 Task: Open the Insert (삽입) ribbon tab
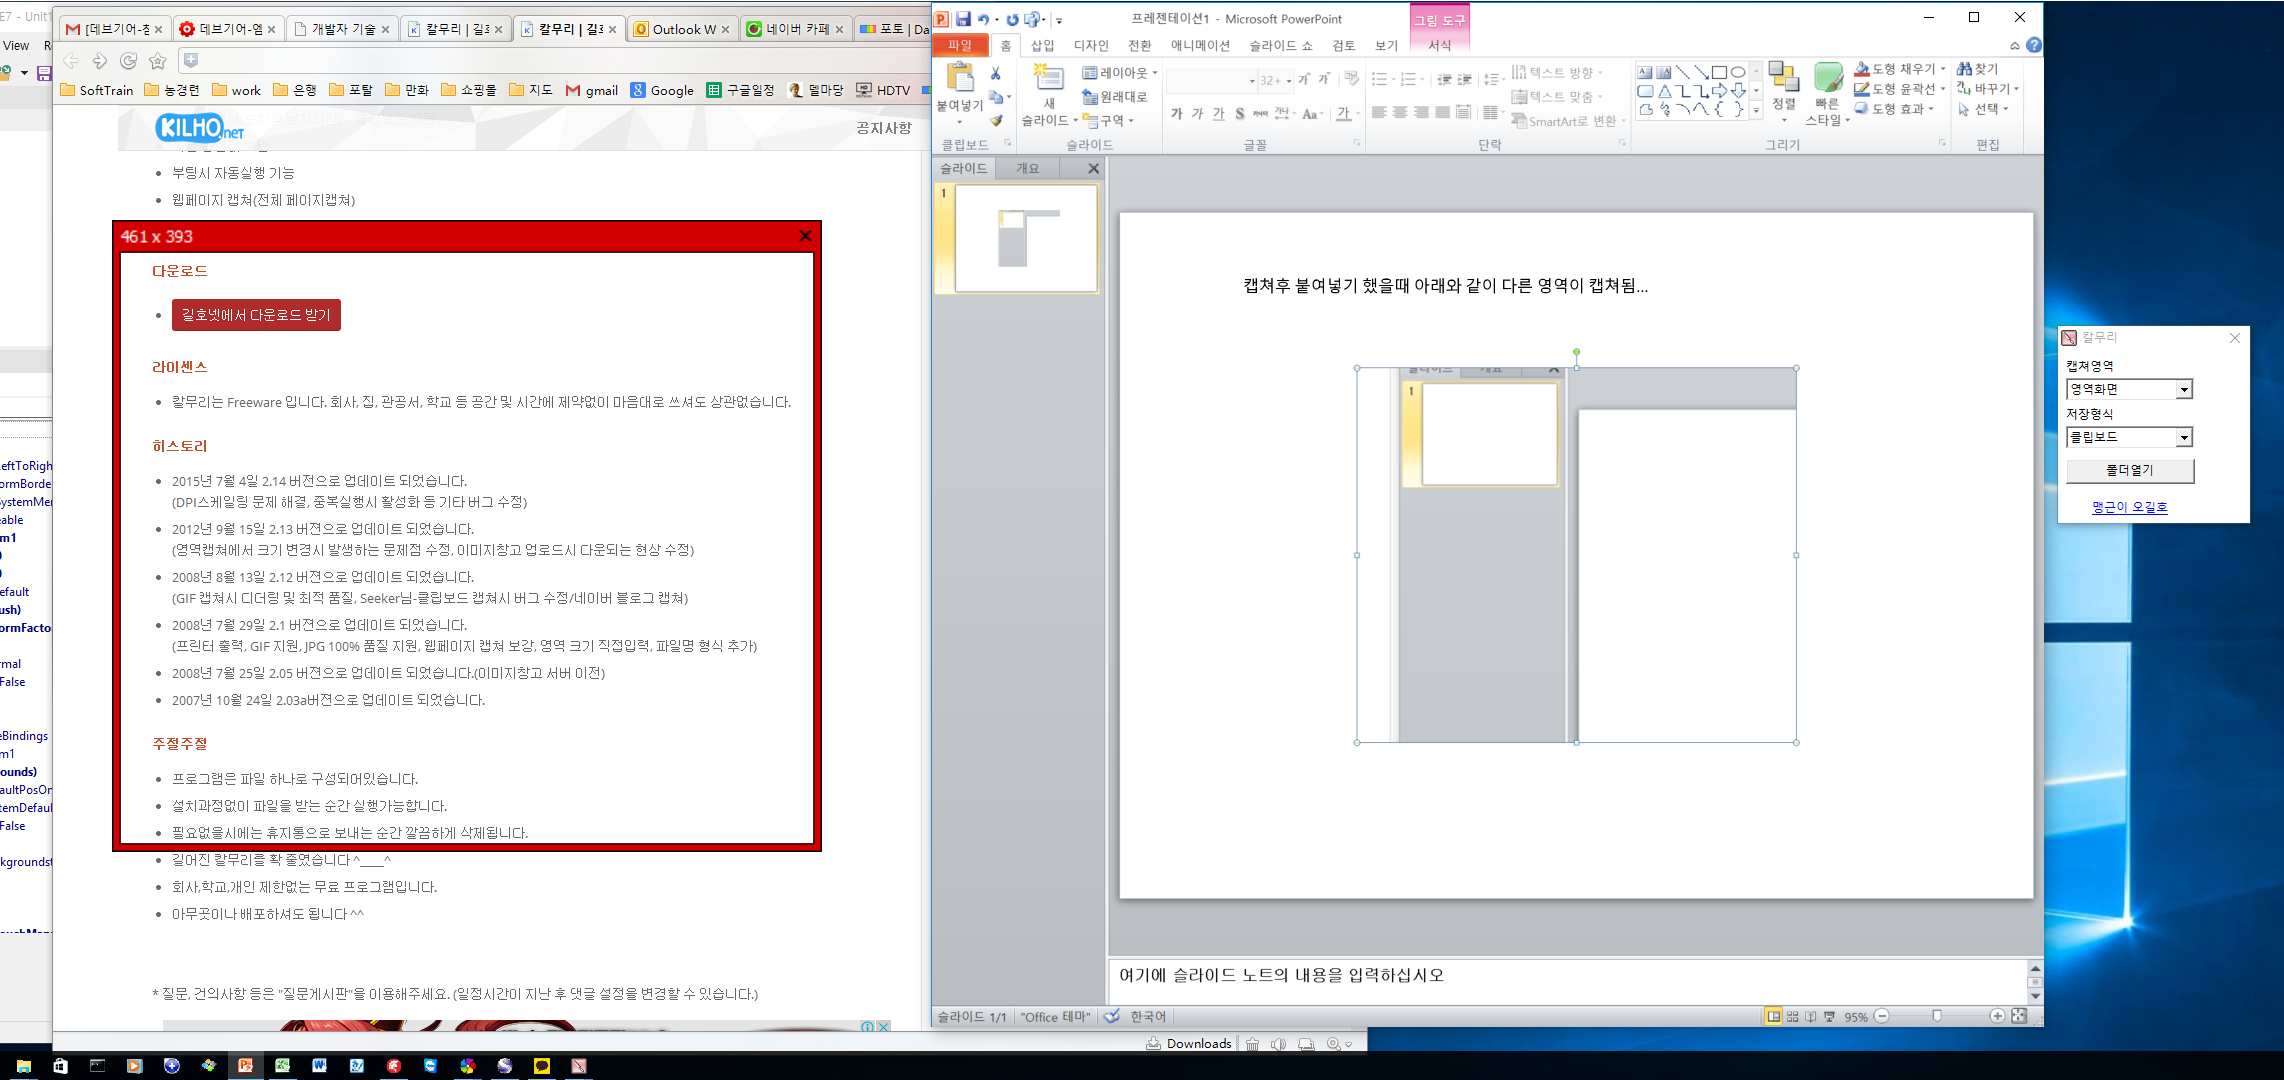pyautogui.click(x=1042, y=45)
